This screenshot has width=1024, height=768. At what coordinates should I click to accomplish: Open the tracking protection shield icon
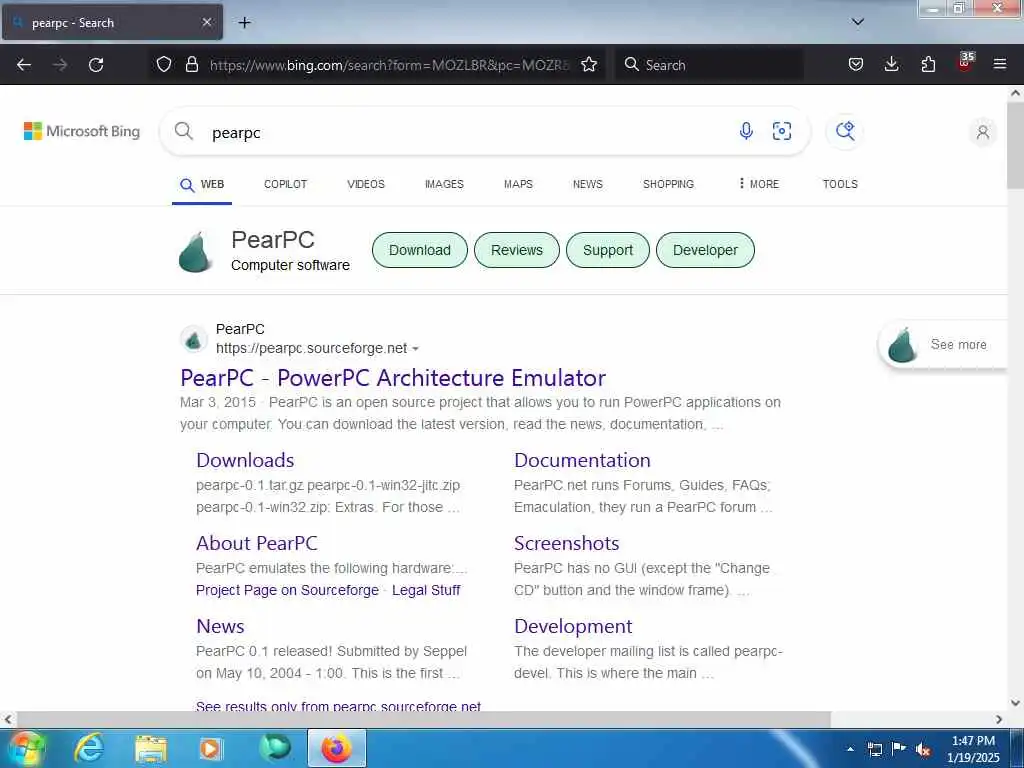164,64
